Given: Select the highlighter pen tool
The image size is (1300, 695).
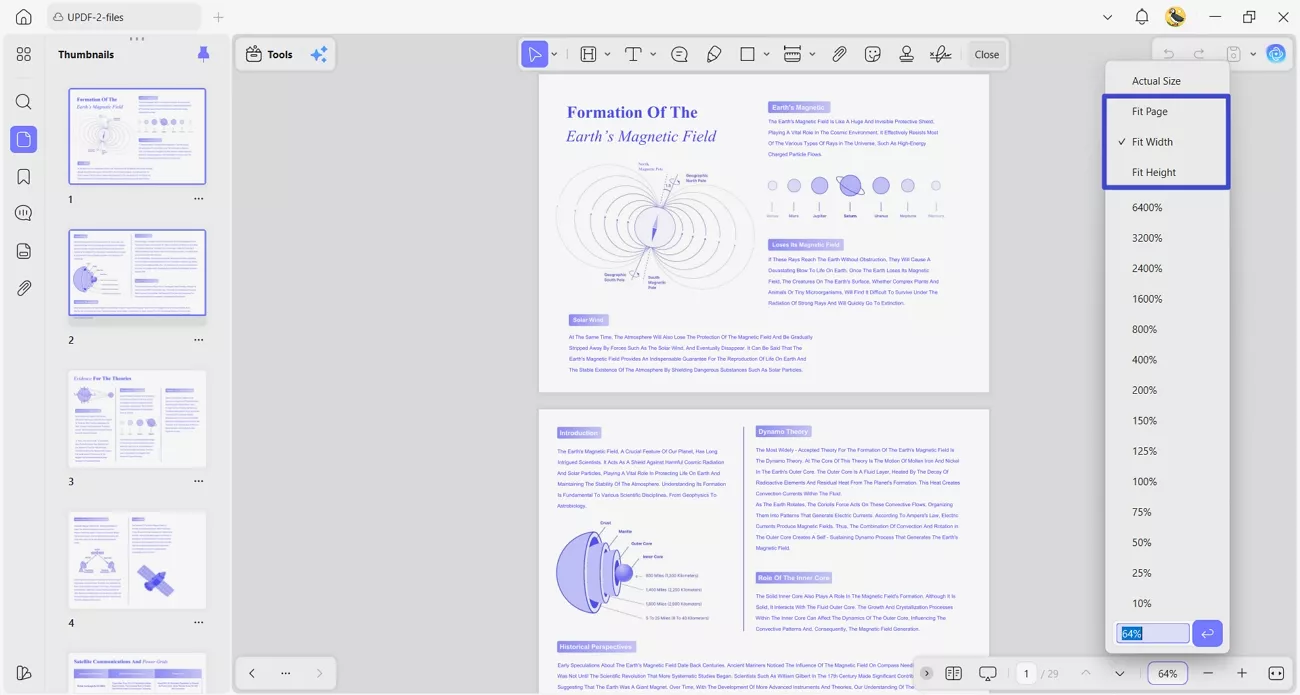Looking at the screenshot, I should 714,54.
